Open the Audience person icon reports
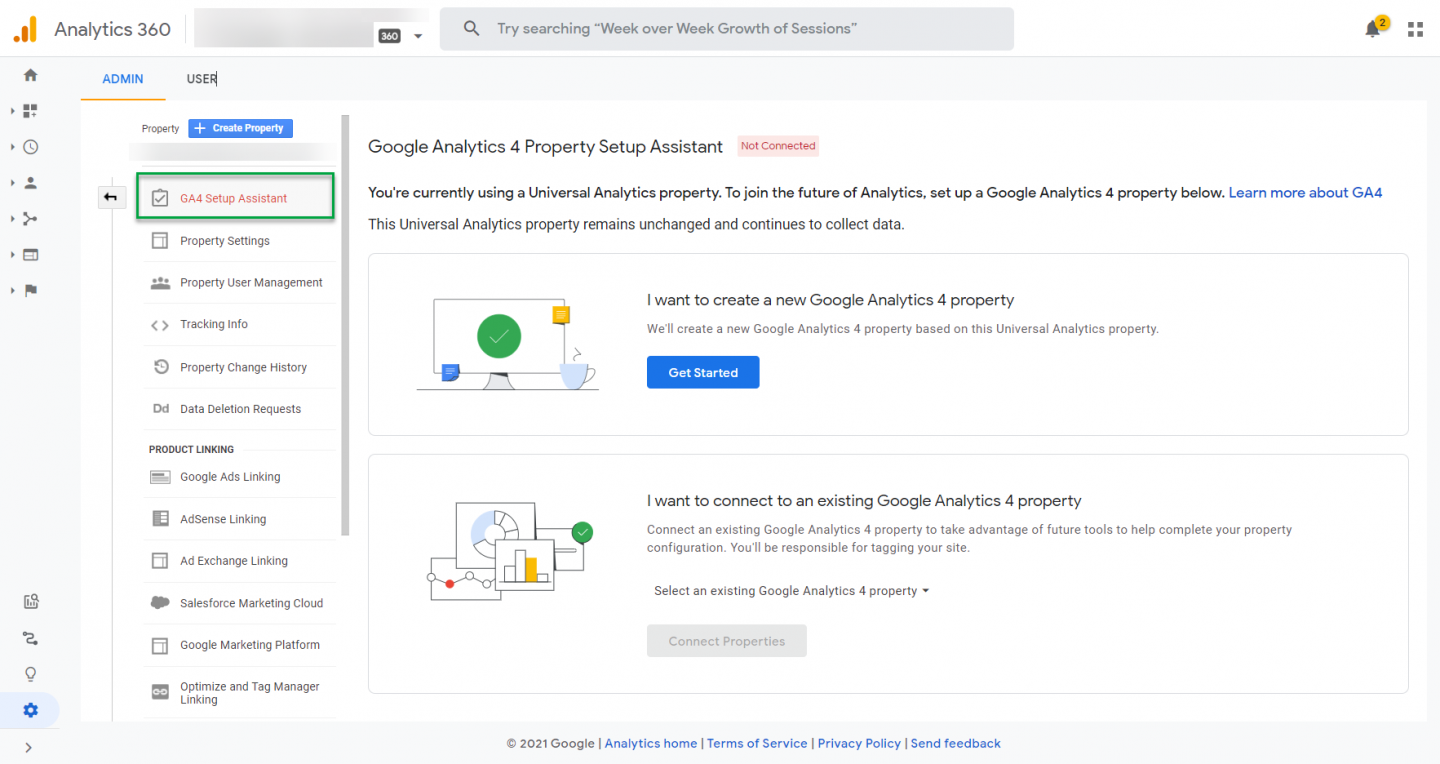Viewport: 1440px width, 764px height. (x=31, y=183)
